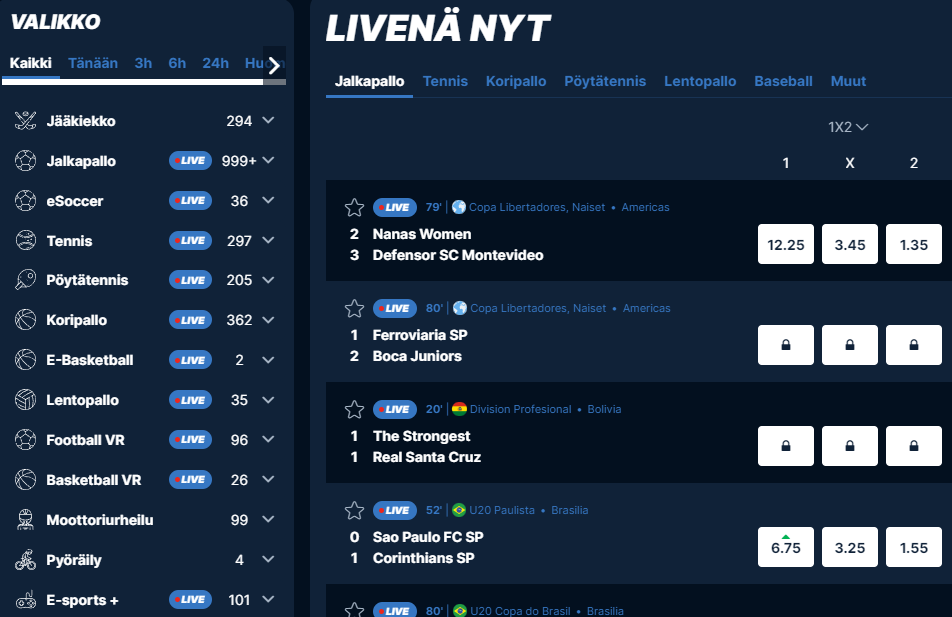This screenshot has width=952, height=617.
Task: Switch to the Tennis live tab
Action: tap(445, 81)
